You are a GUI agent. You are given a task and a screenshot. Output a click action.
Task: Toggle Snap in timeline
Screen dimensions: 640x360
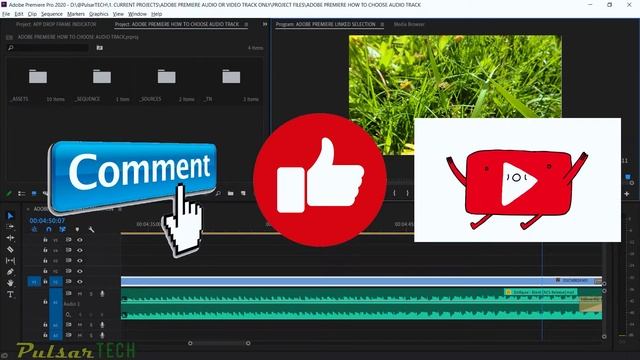49,230
